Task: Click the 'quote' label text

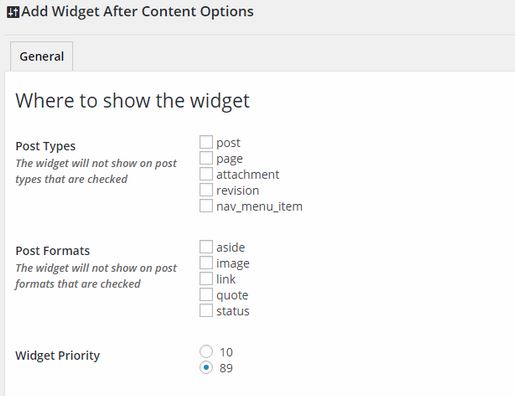Action: tap(232, 296)
